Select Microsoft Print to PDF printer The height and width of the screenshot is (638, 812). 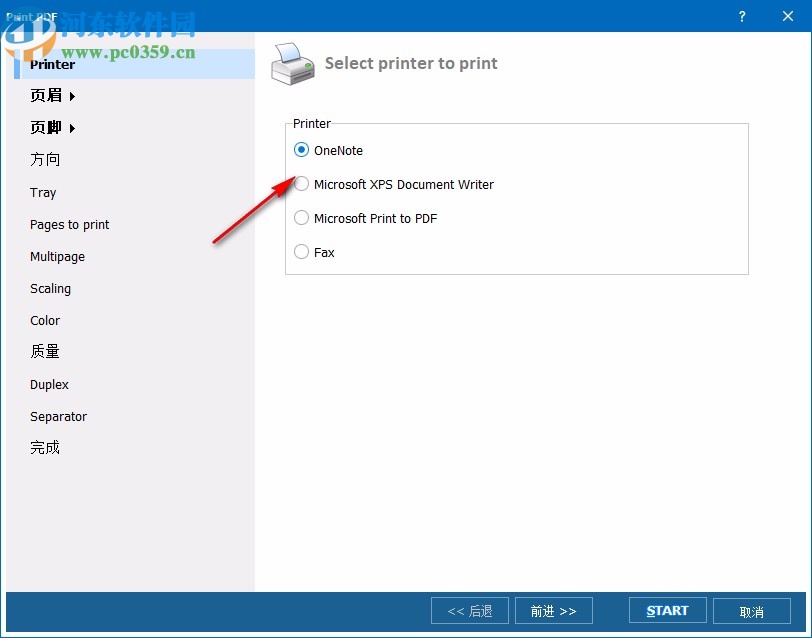[301, 218]
